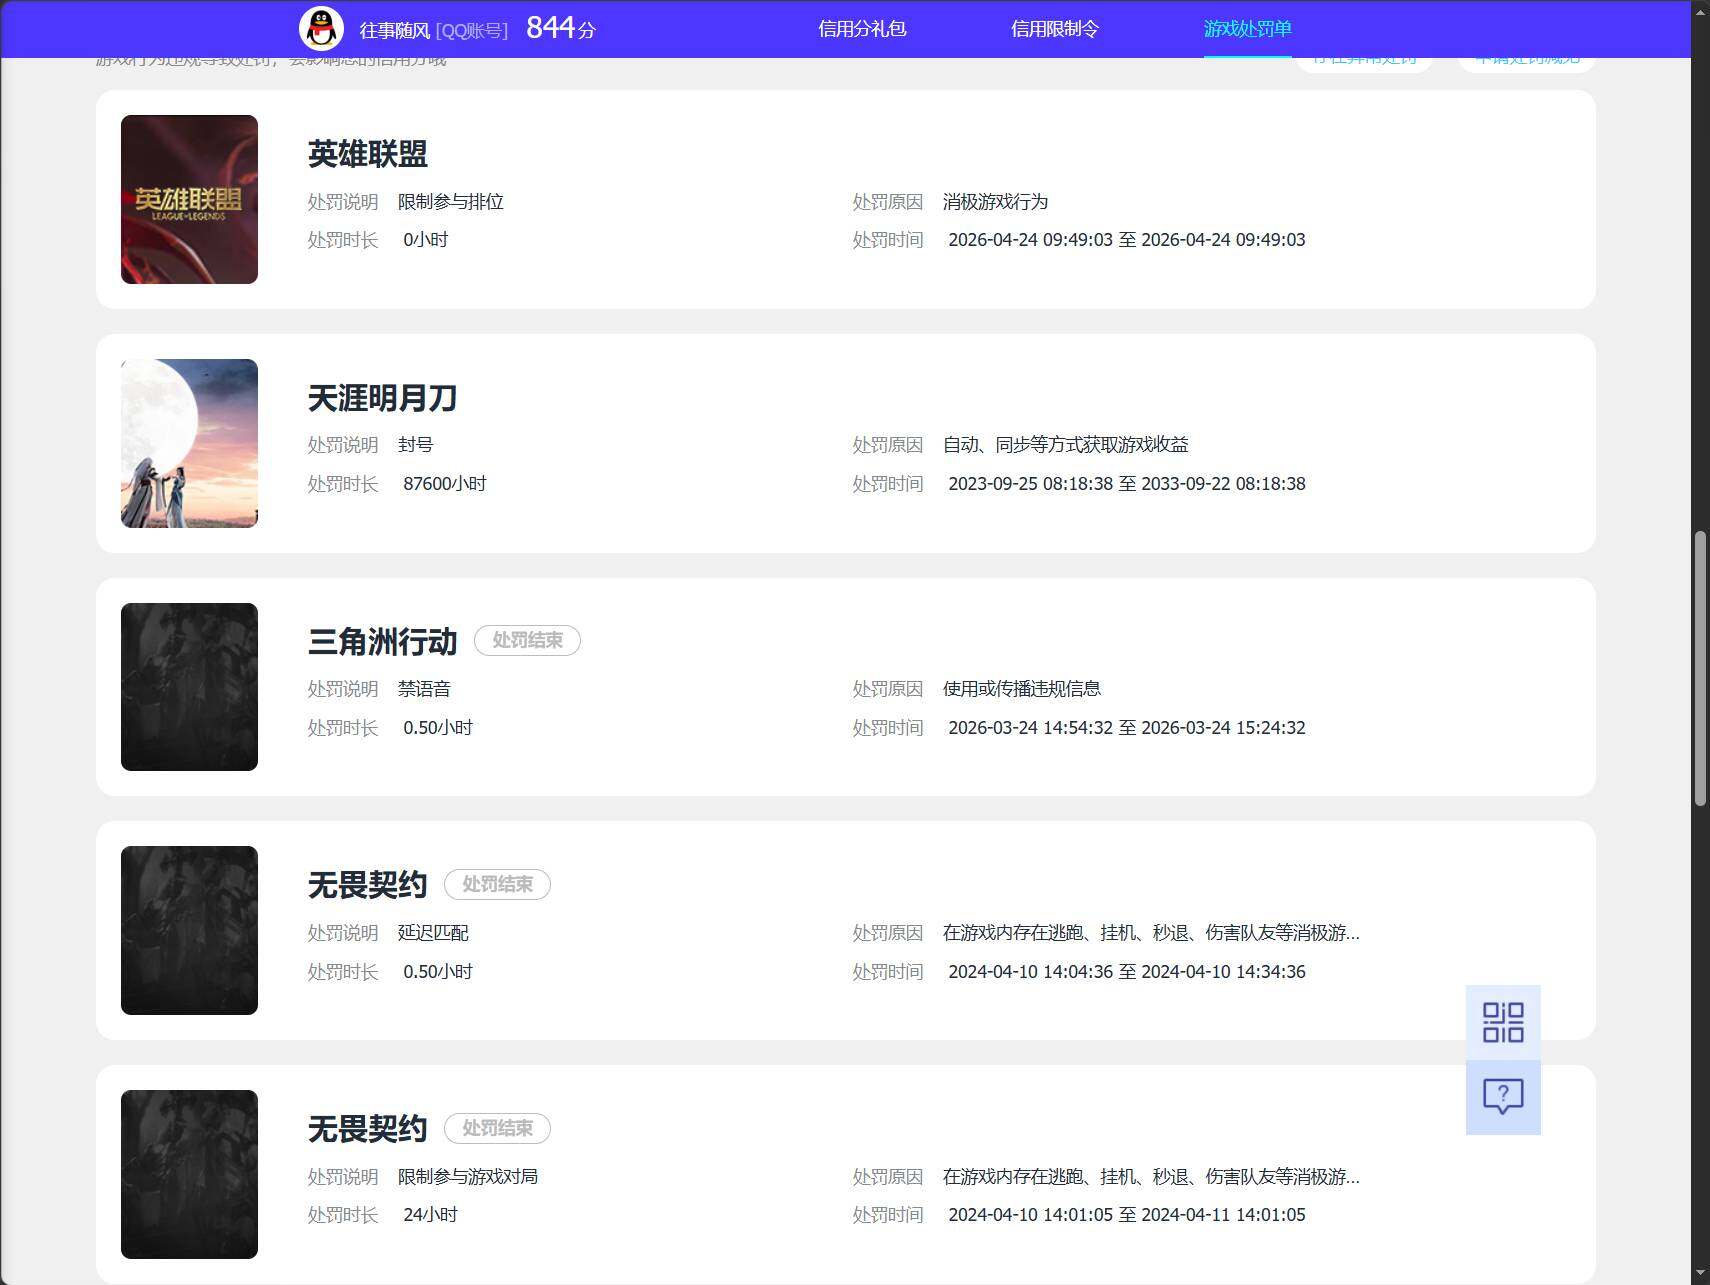Open the 英雄联盟 game cover thumbnail
Image resolution: width=1710 pixels, height=1285 pixels.
189,199
